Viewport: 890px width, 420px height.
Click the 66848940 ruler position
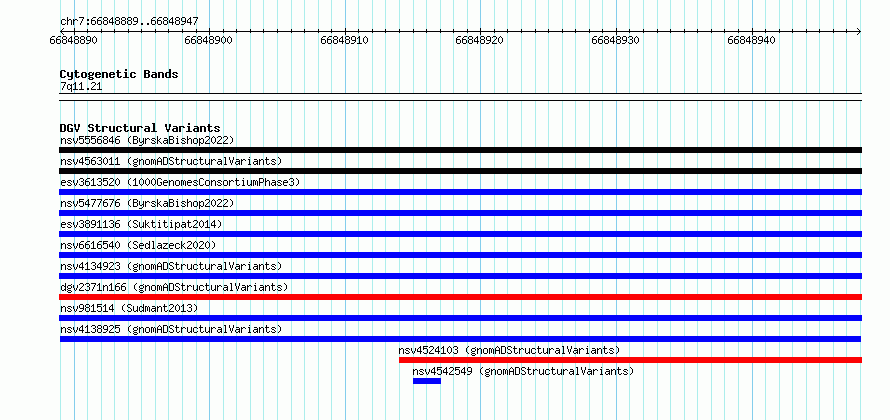click(752, 40)
